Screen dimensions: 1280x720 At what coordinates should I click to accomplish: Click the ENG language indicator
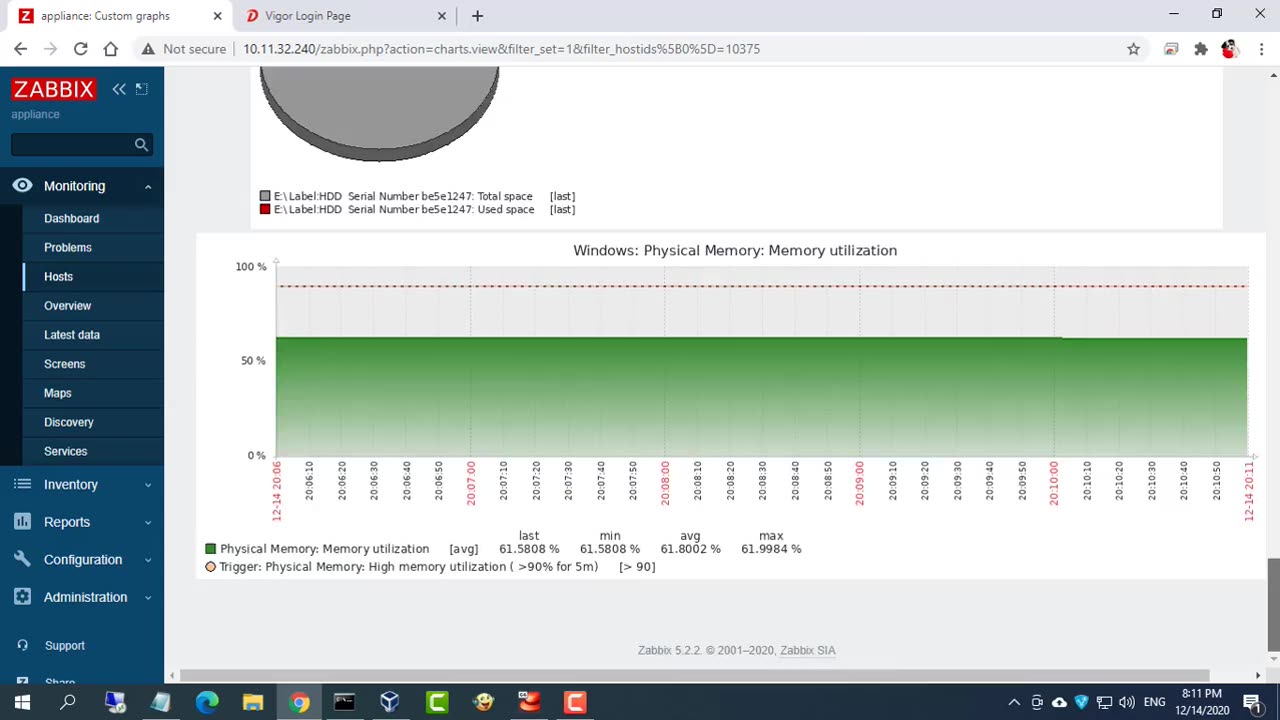coord(1154,703)
